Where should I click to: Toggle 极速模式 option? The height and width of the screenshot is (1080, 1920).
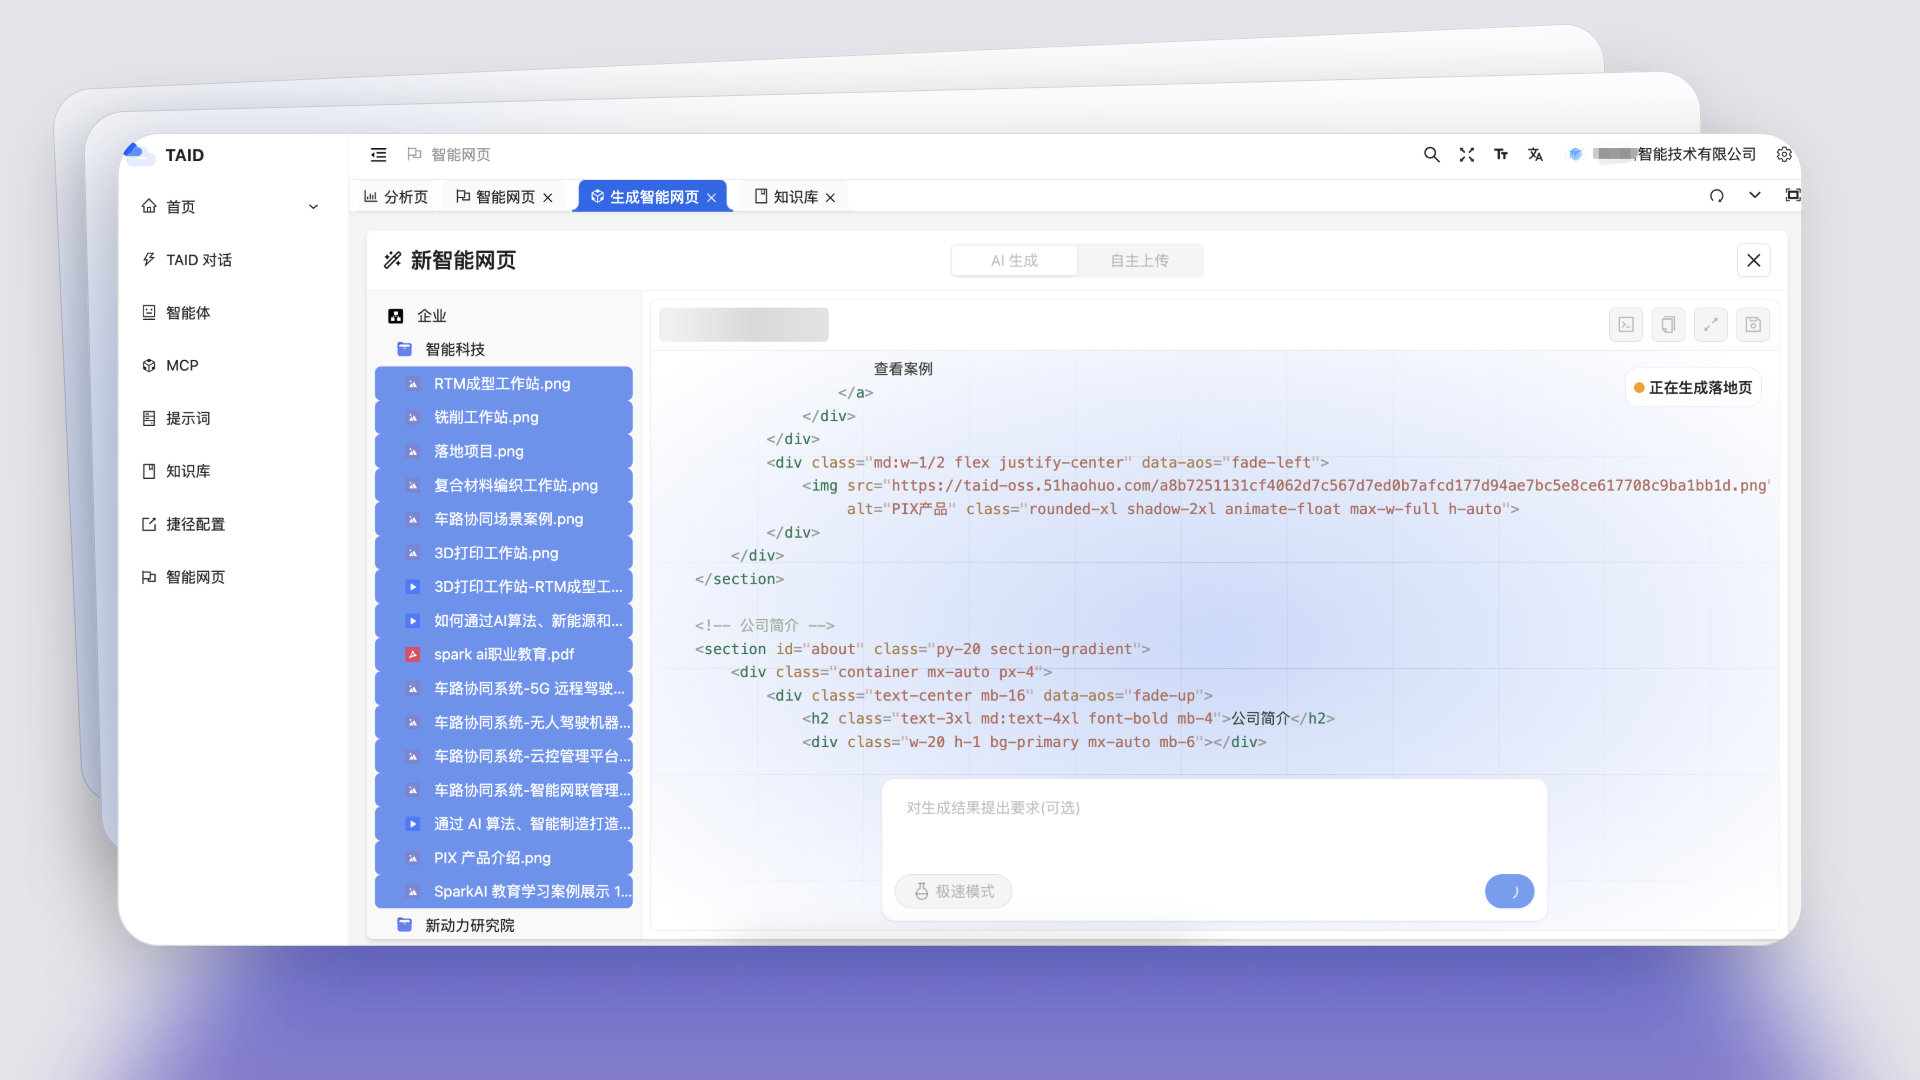(953, 891)
